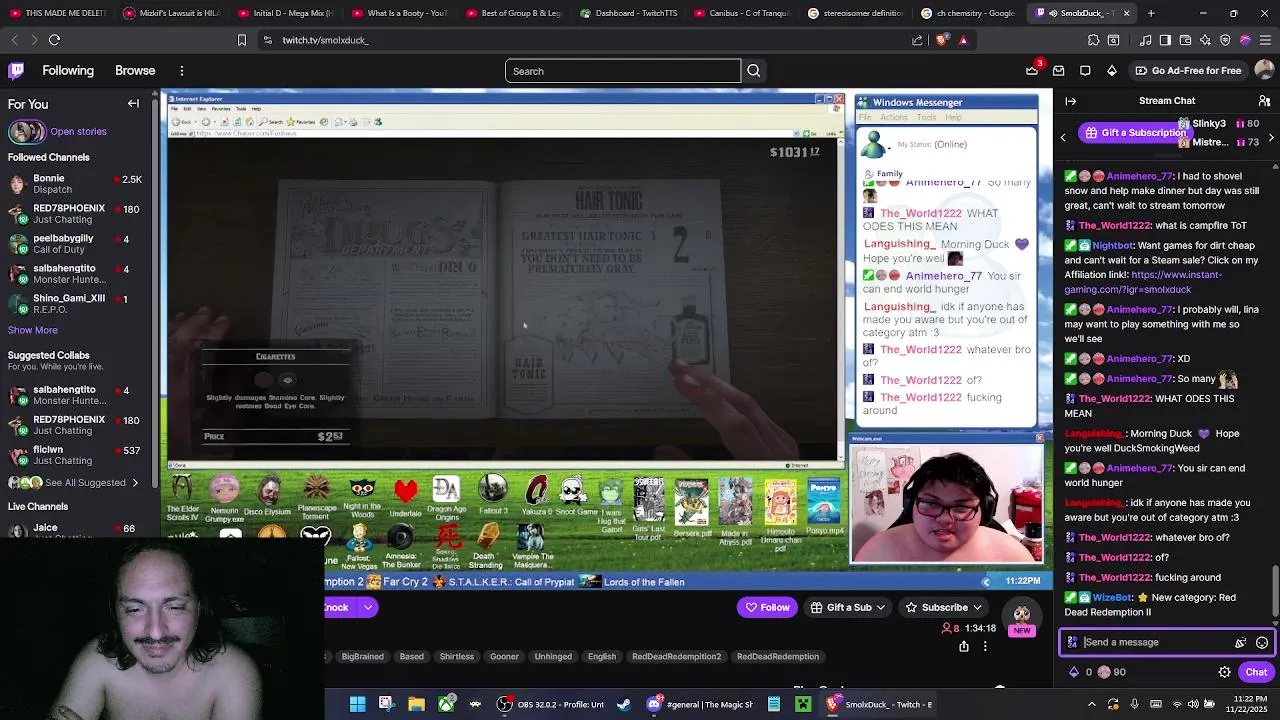
Task: Open chat settings gear icon
Action: pyautogui.click(x=1224, y=672)
